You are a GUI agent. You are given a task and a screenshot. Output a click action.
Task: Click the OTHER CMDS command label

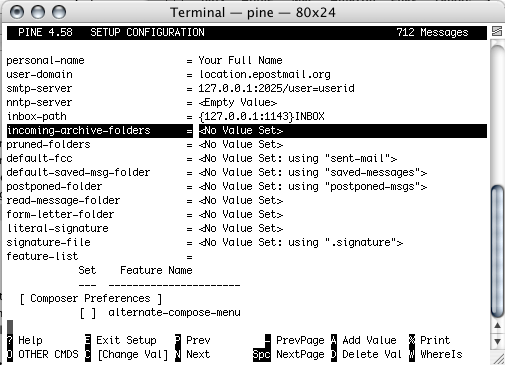point(48,354)
